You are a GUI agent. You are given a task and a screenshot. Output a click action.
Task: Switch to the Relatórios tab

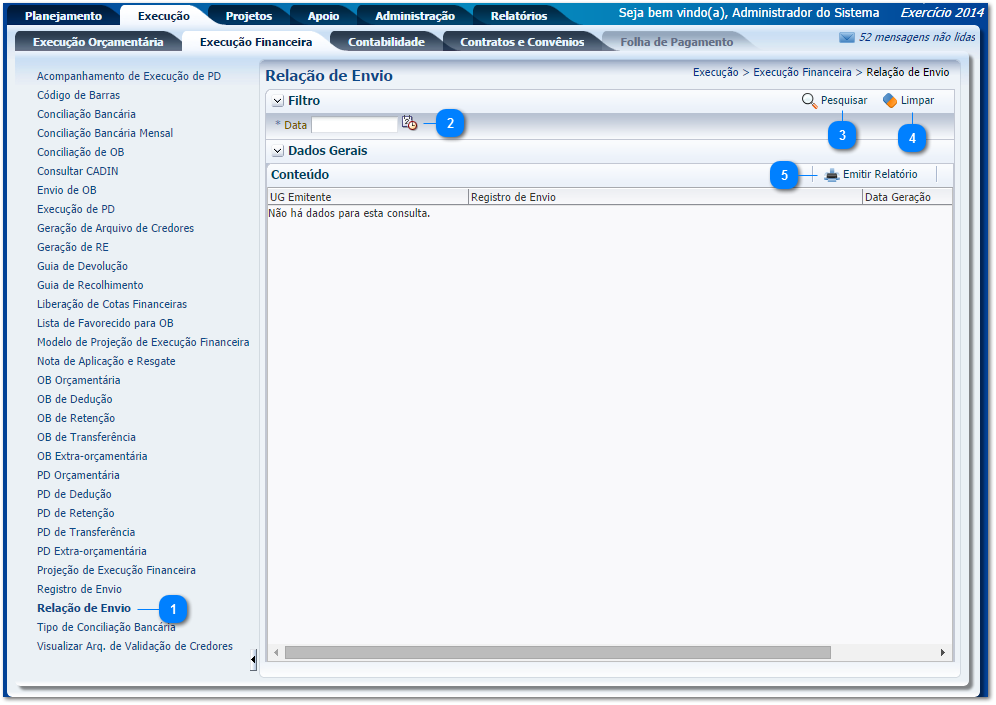click(518, 16)
